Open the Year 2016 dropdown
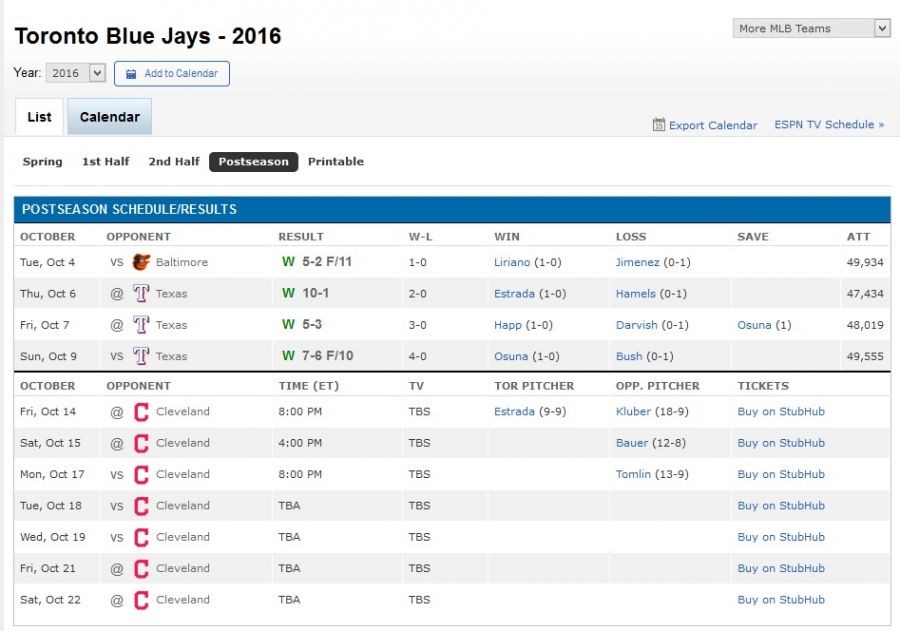Image resolution: width=900 pixels, height=631 pixels. pos(76,73)
